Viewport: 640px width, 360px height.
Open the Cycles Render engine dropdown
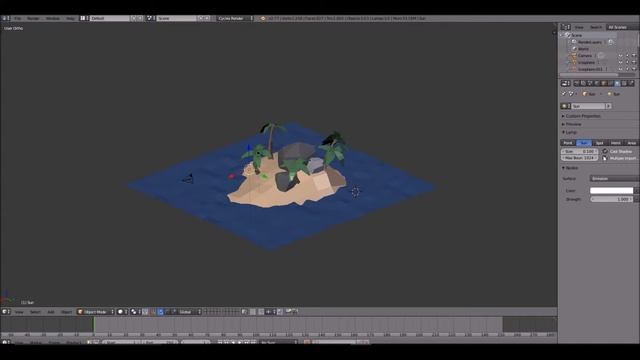(x=235, y=18)
